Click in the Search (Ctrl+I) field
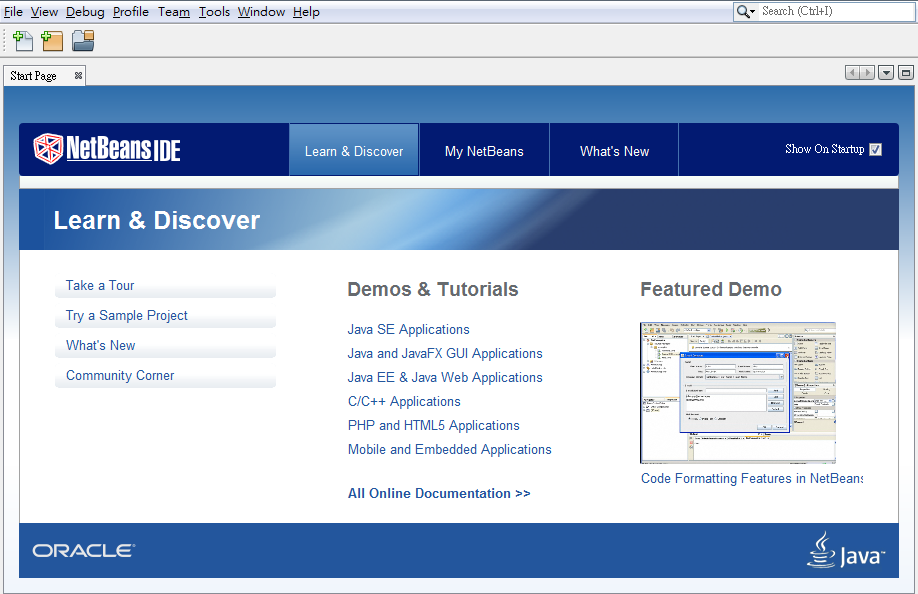The image size is (918, 594). 837,11
